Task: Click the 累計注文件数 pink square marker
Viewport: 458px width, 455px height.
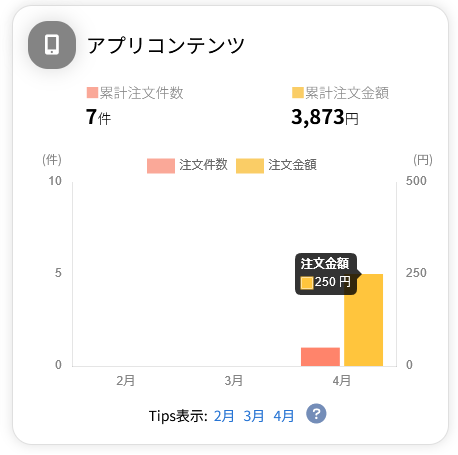Action: (92, 93)
